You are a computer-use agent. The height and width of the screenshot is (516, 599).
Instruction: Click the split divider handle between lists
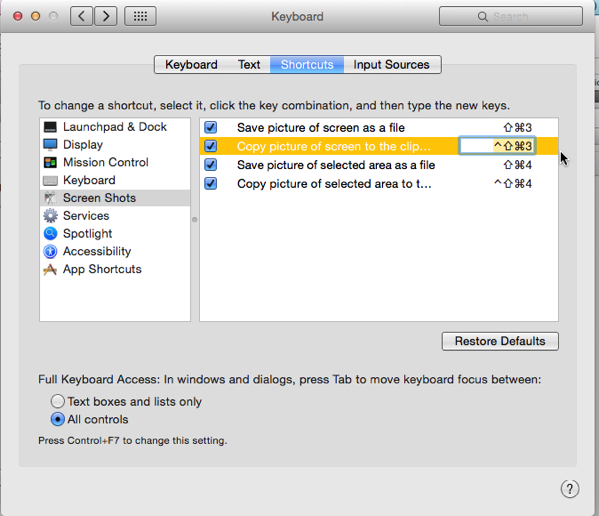pyautogui.click(x=194, y=220)
